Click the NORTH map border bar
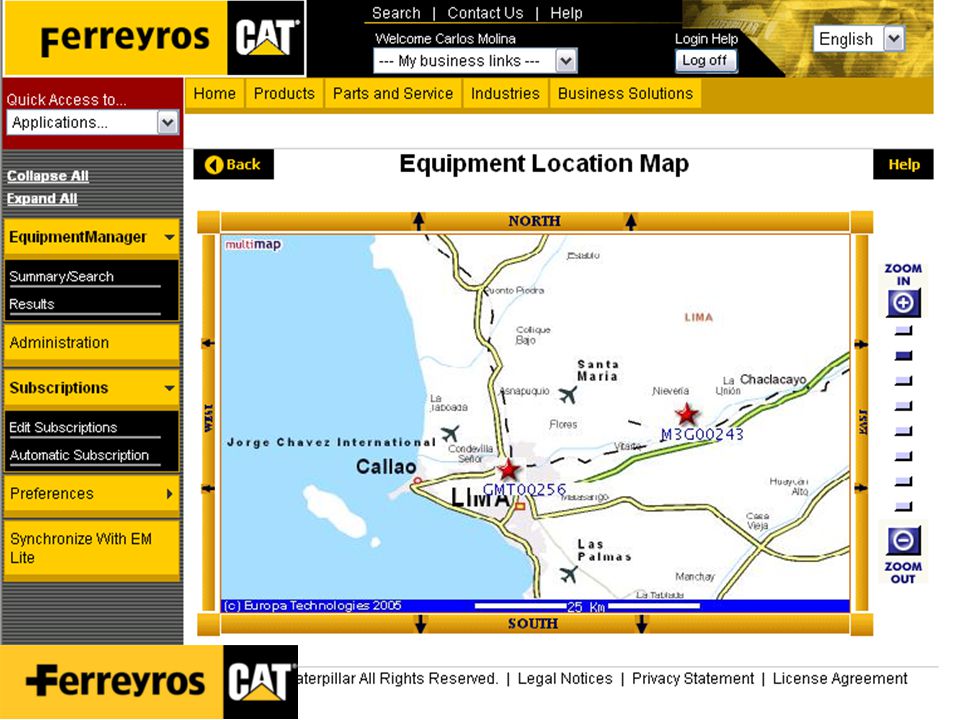This screenshot has width=960, height=720. [x=534, y=221]
